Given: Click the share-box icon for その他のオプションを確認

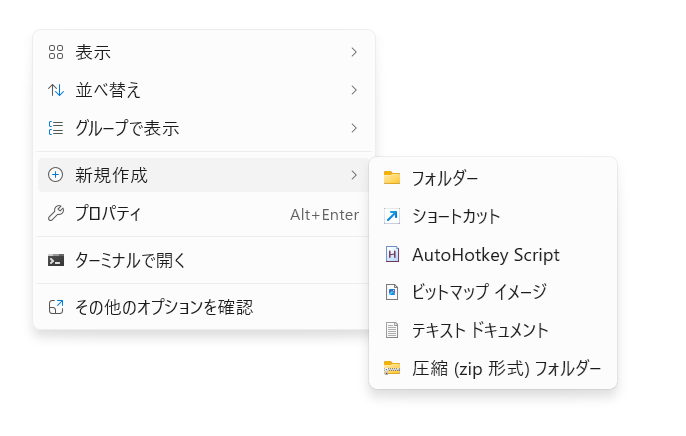Looking at the screenshot, I should tap(56, 307).
